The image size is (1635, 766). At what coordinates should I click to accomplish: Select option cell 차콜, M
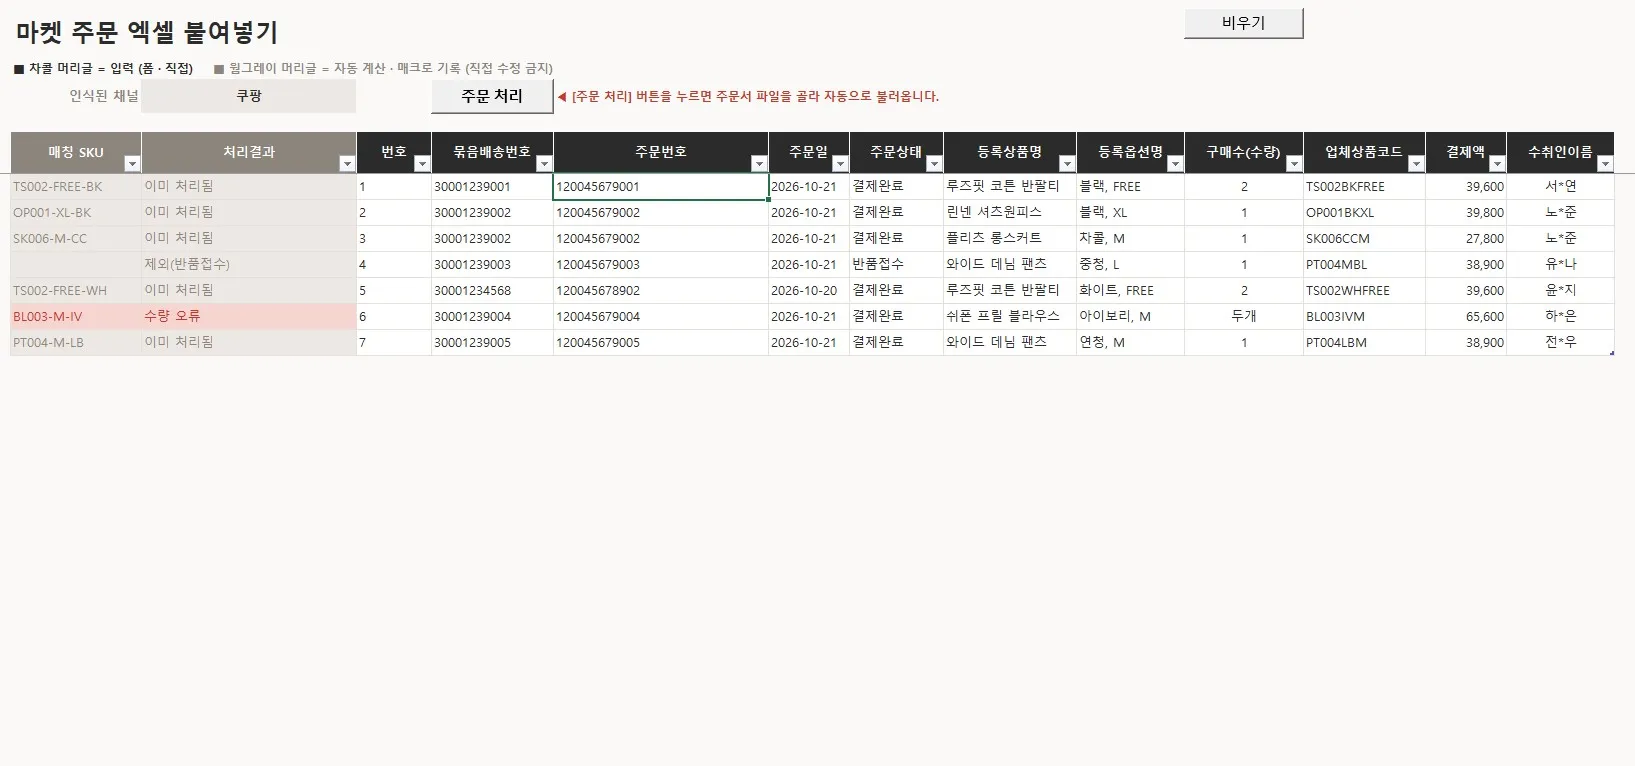1130,239
